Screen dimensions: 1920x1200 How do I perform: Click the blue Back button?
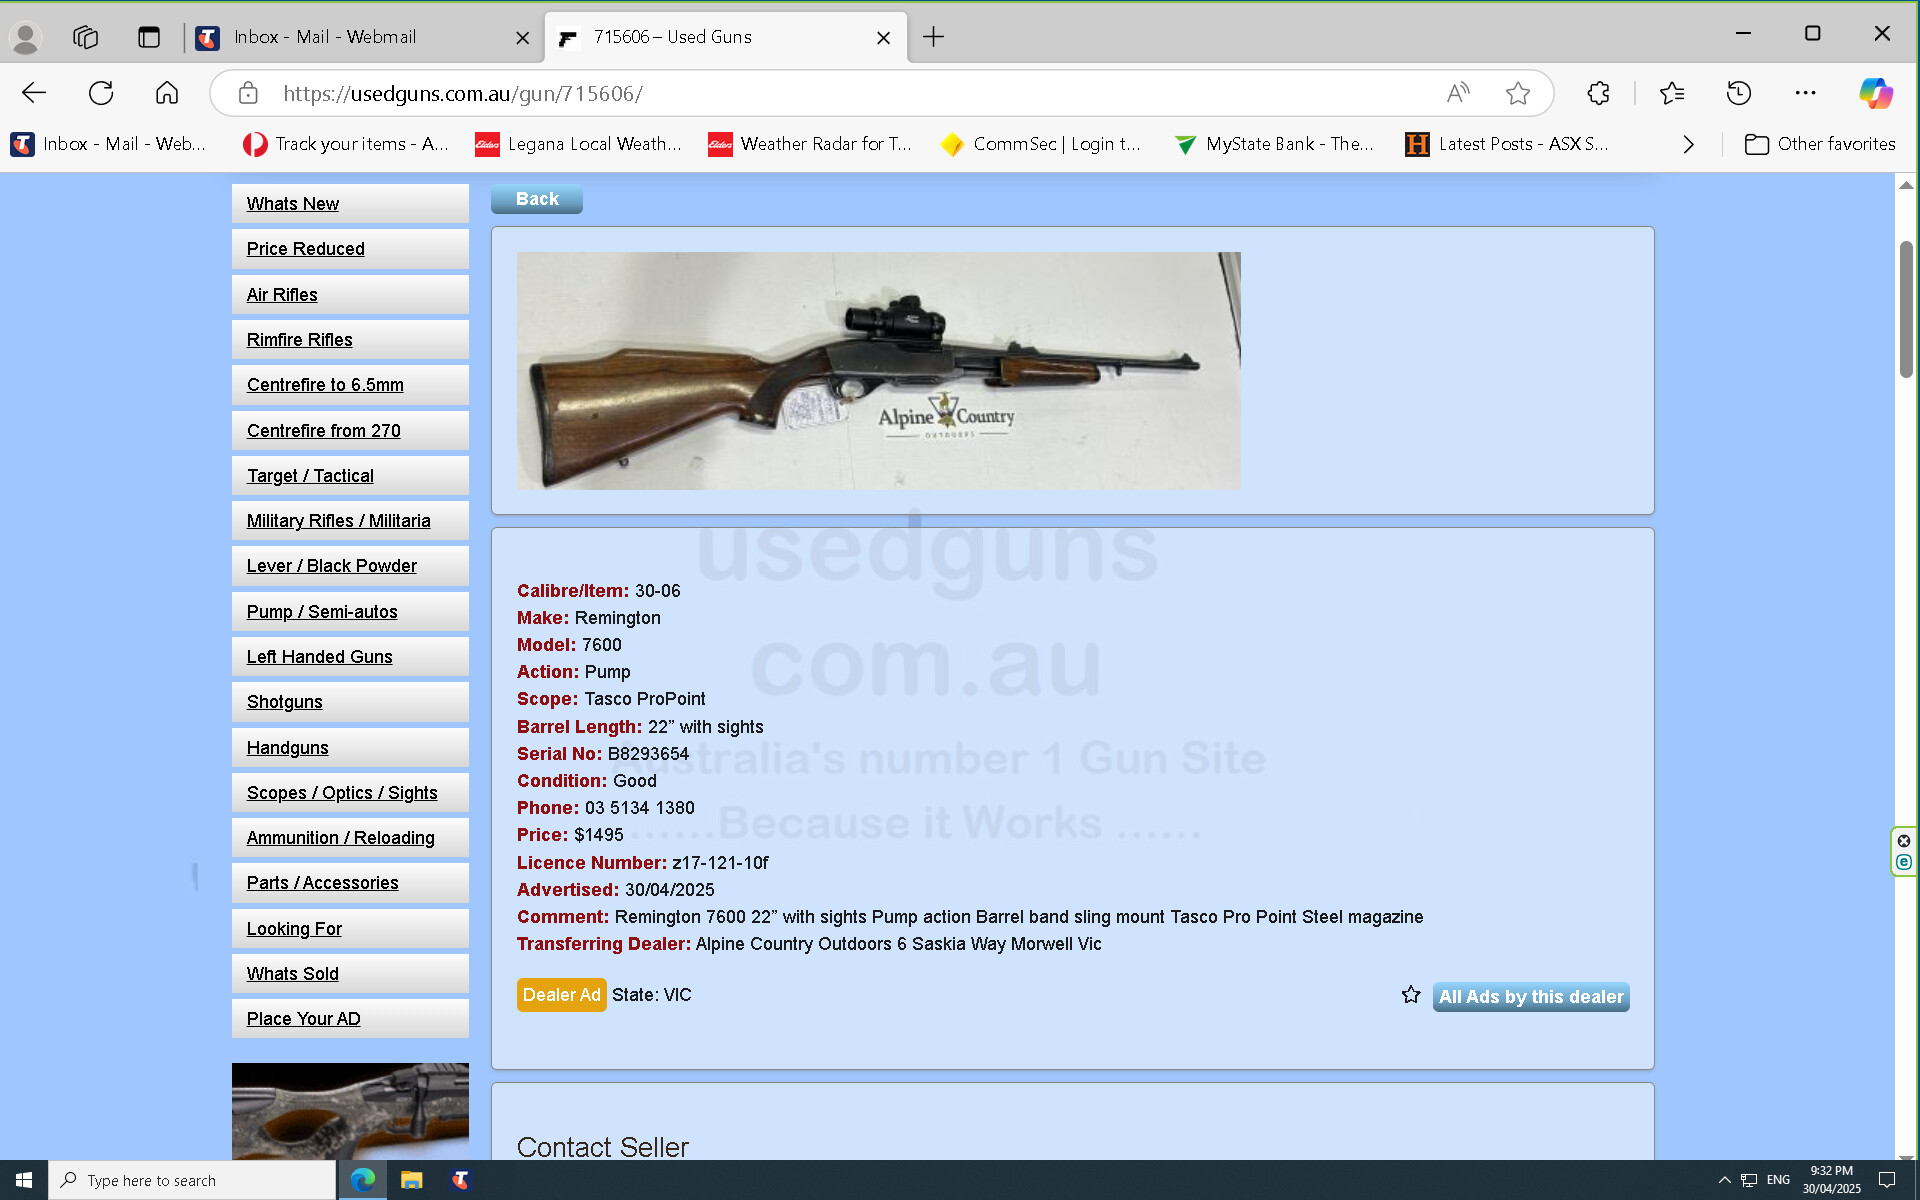(537, 199)
